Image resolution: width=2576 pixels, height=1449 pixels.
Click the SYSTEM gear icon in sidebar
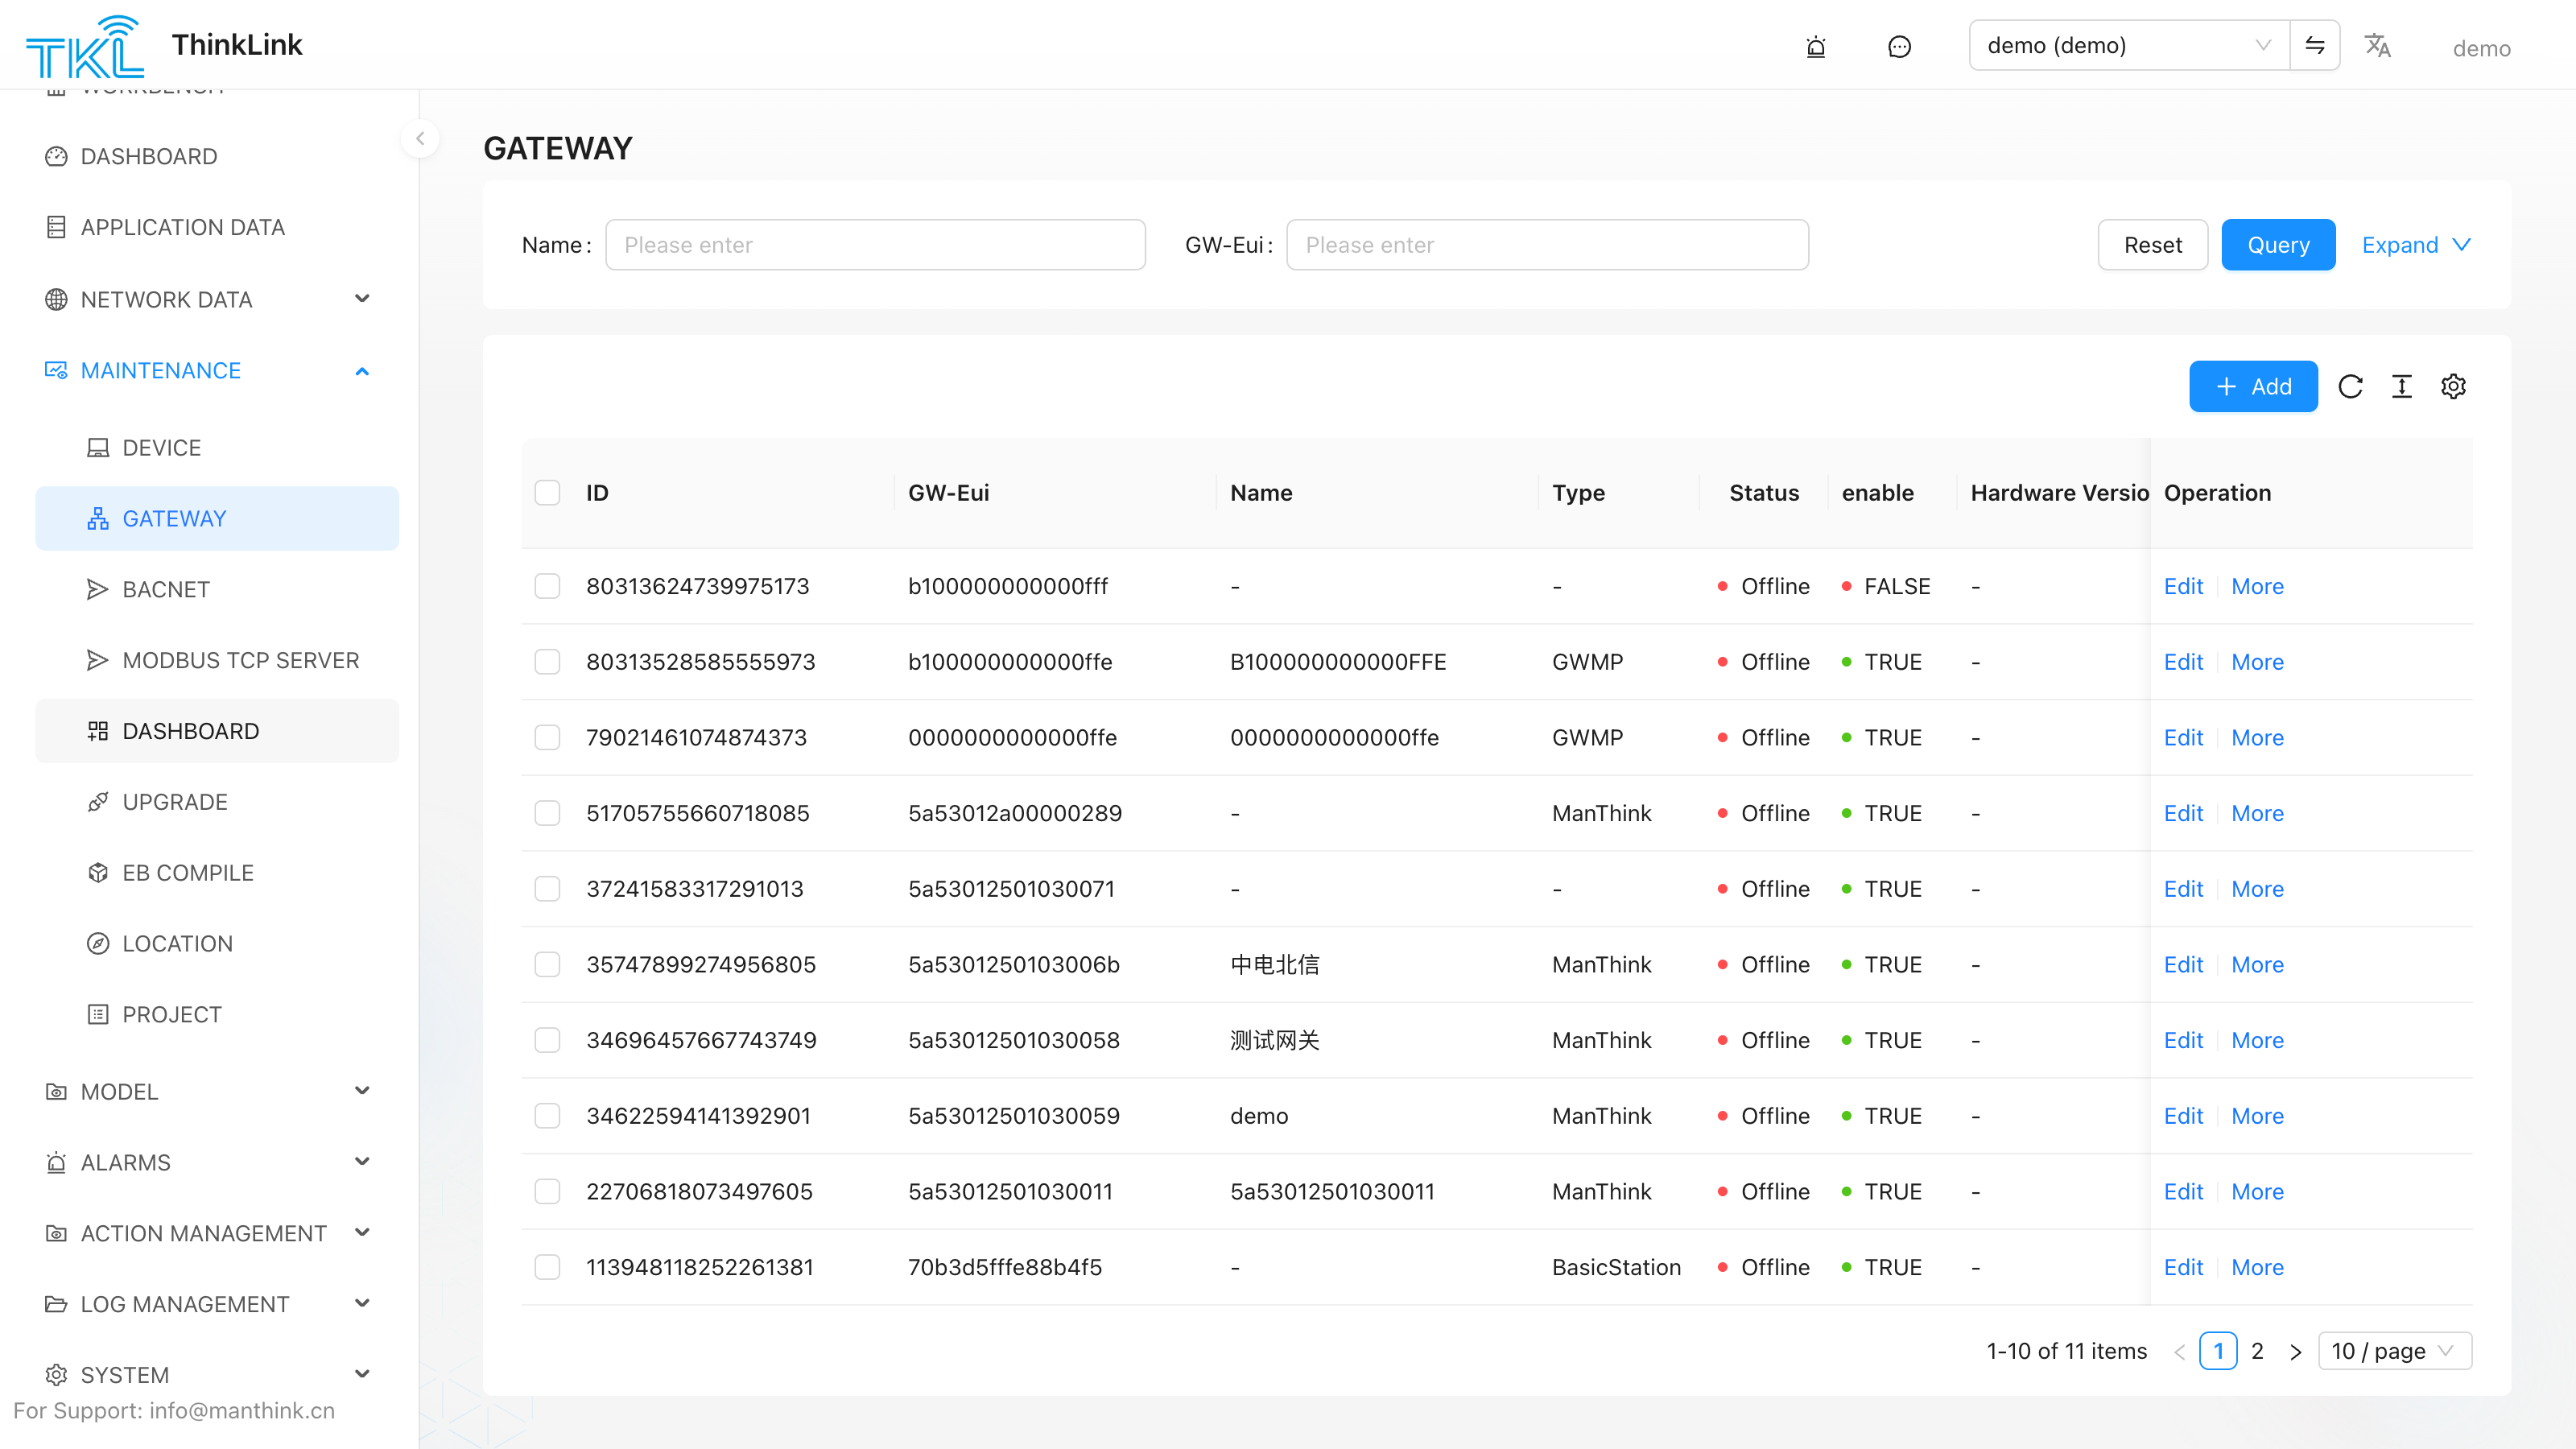tap(56, 1375)
